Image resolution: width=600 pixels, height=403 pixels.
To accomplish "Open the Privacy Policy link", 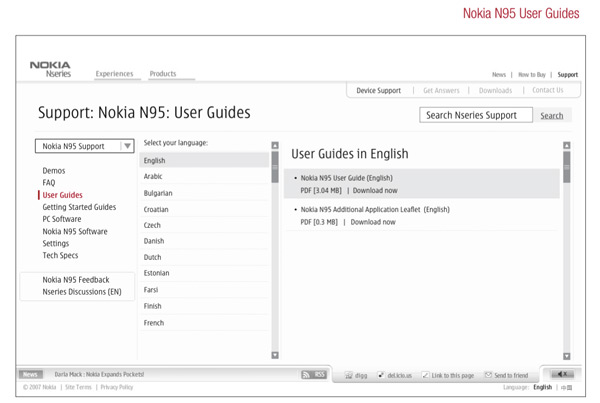I will (x=117, y=387).
